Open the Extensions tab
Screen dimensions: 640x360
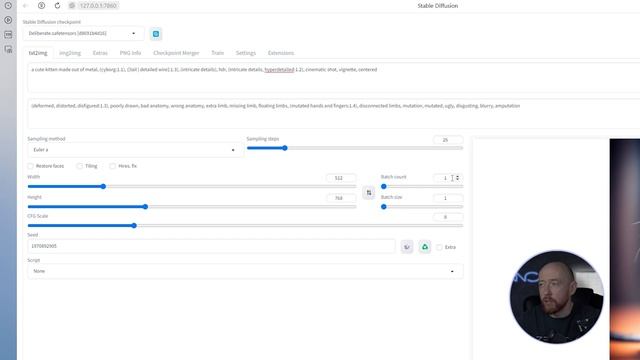(x=281, y=53)
